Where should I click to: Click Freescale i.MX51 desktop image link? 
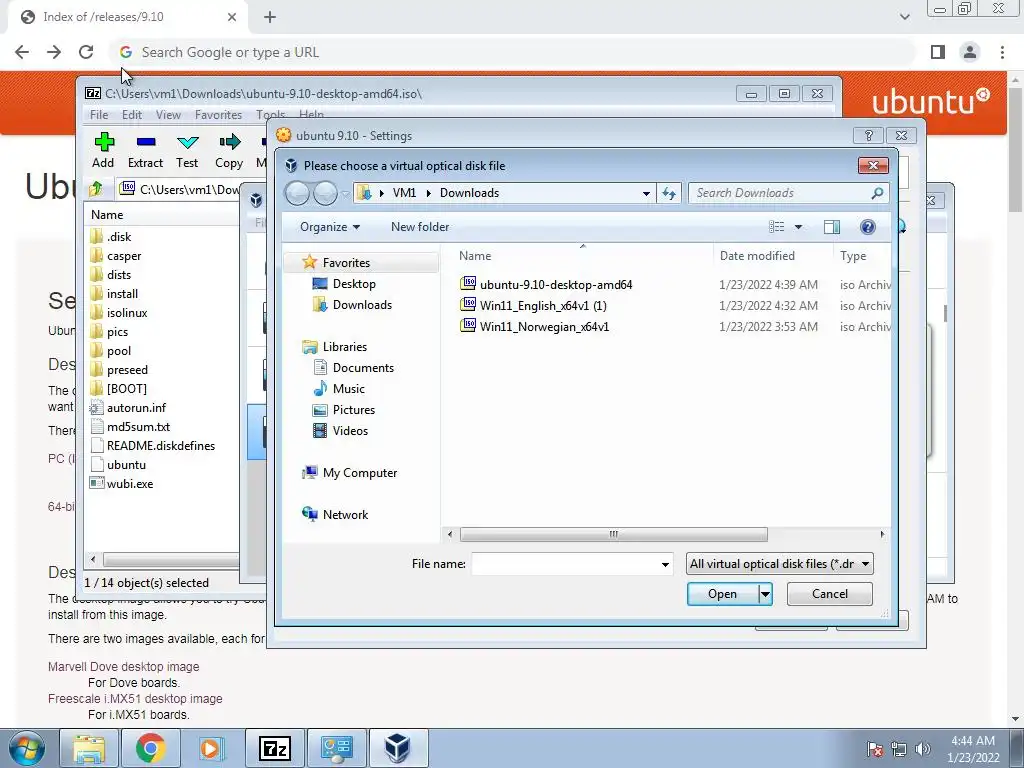coord(135,699)
